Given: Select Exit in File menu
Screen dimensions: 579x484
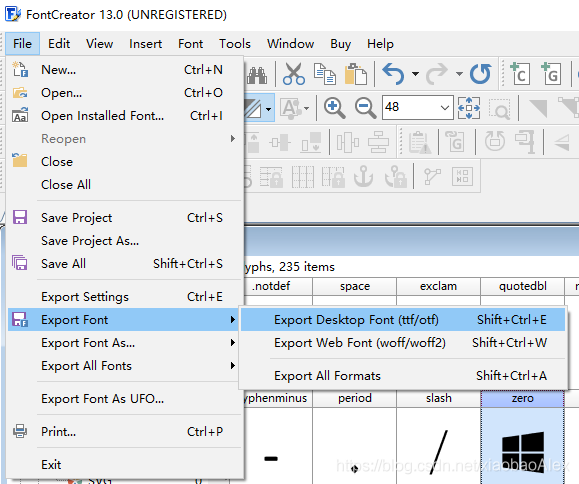Looking at the screenshot, I should (x=124, y=464).
